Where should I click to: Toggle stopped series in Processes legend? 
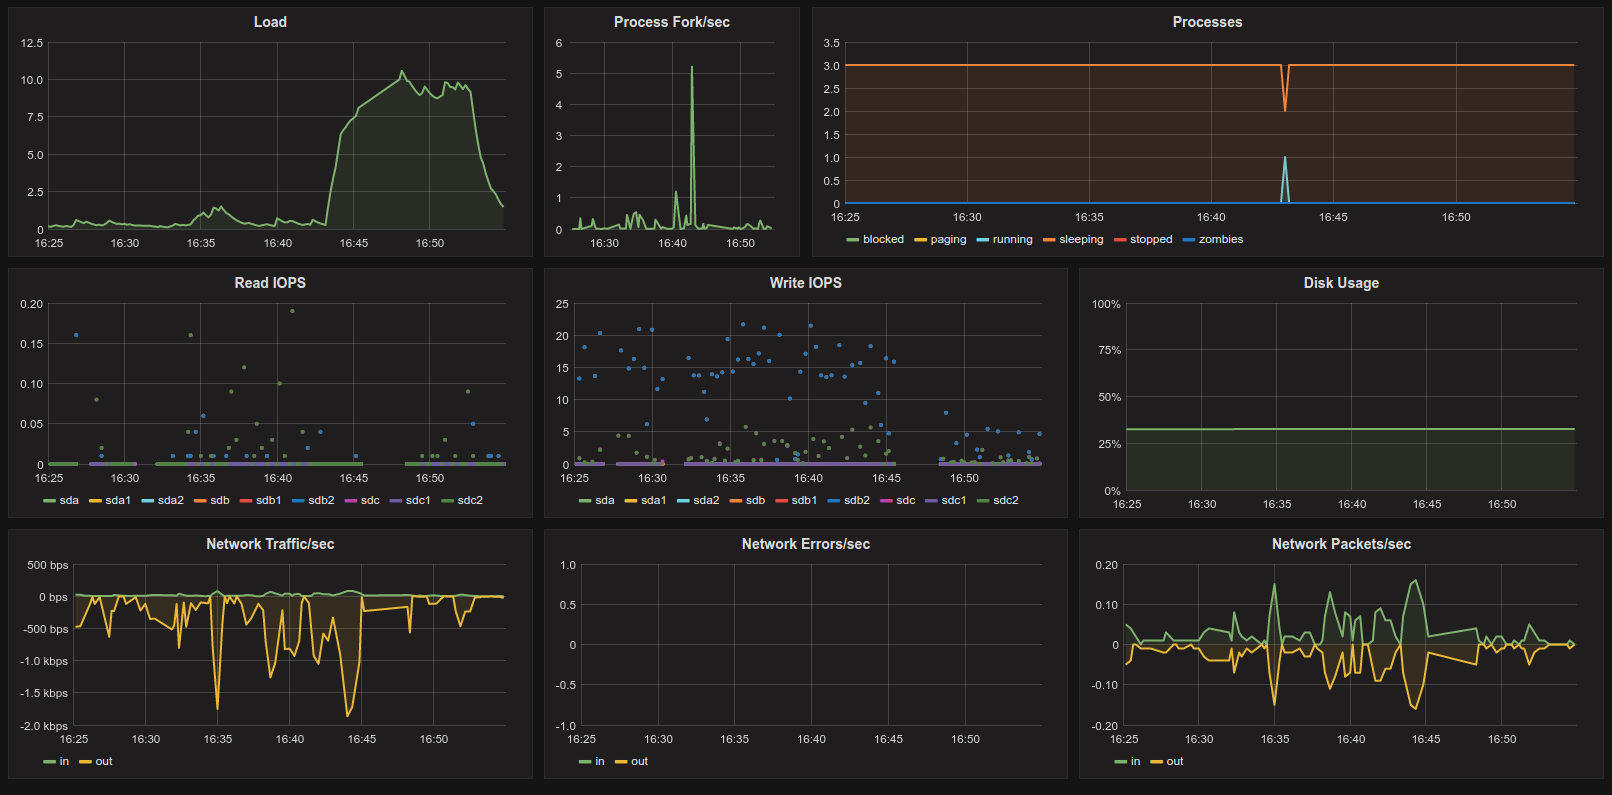[1143, 239]
